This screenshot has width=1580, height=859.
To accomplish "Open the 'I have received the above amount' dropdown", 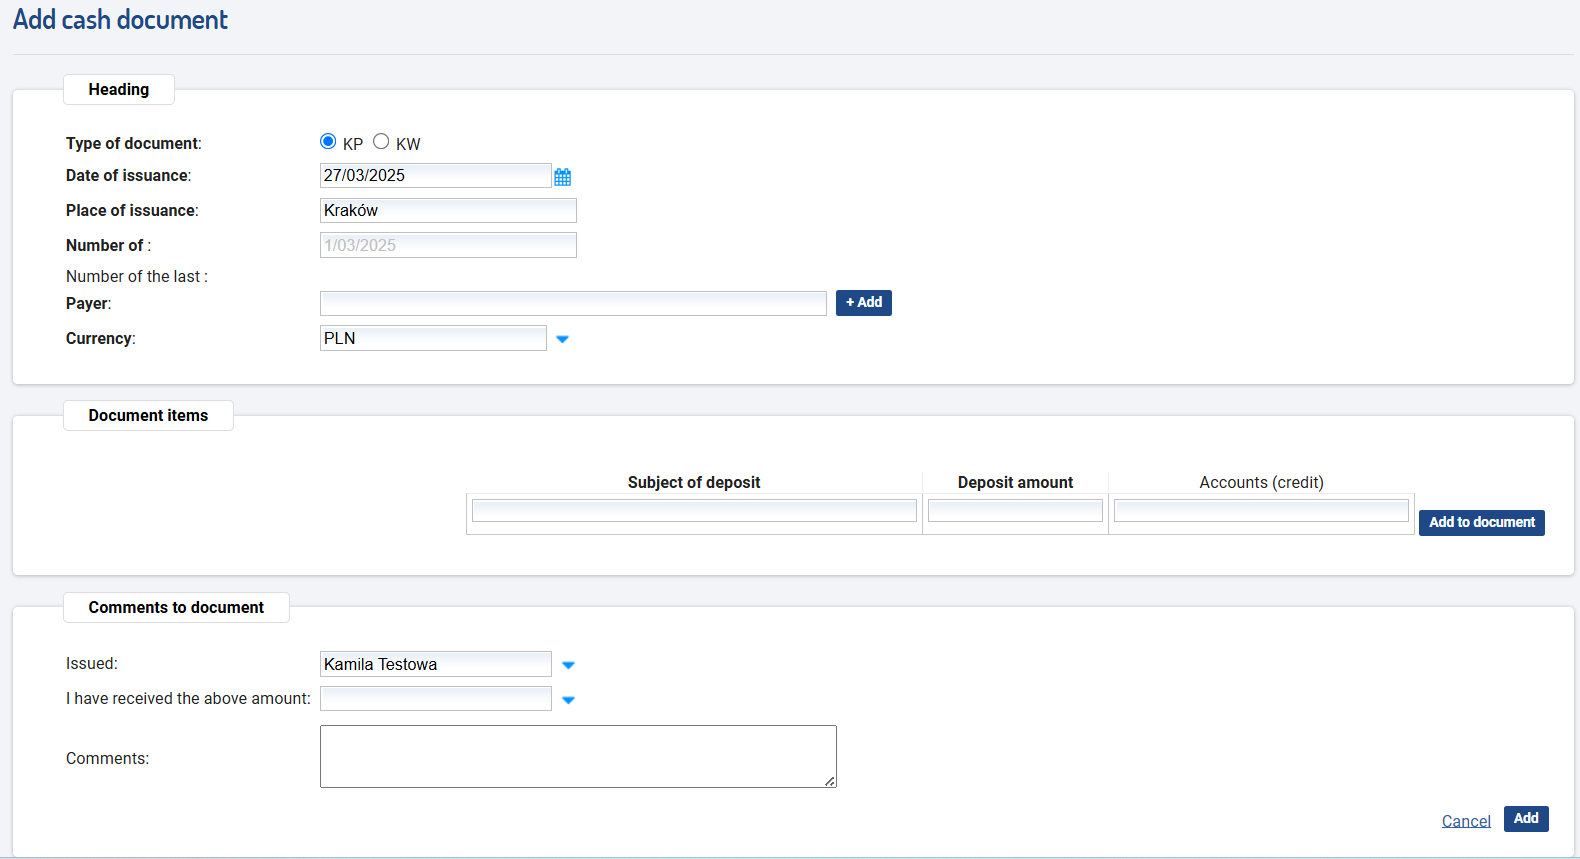I will click(568, 700).
